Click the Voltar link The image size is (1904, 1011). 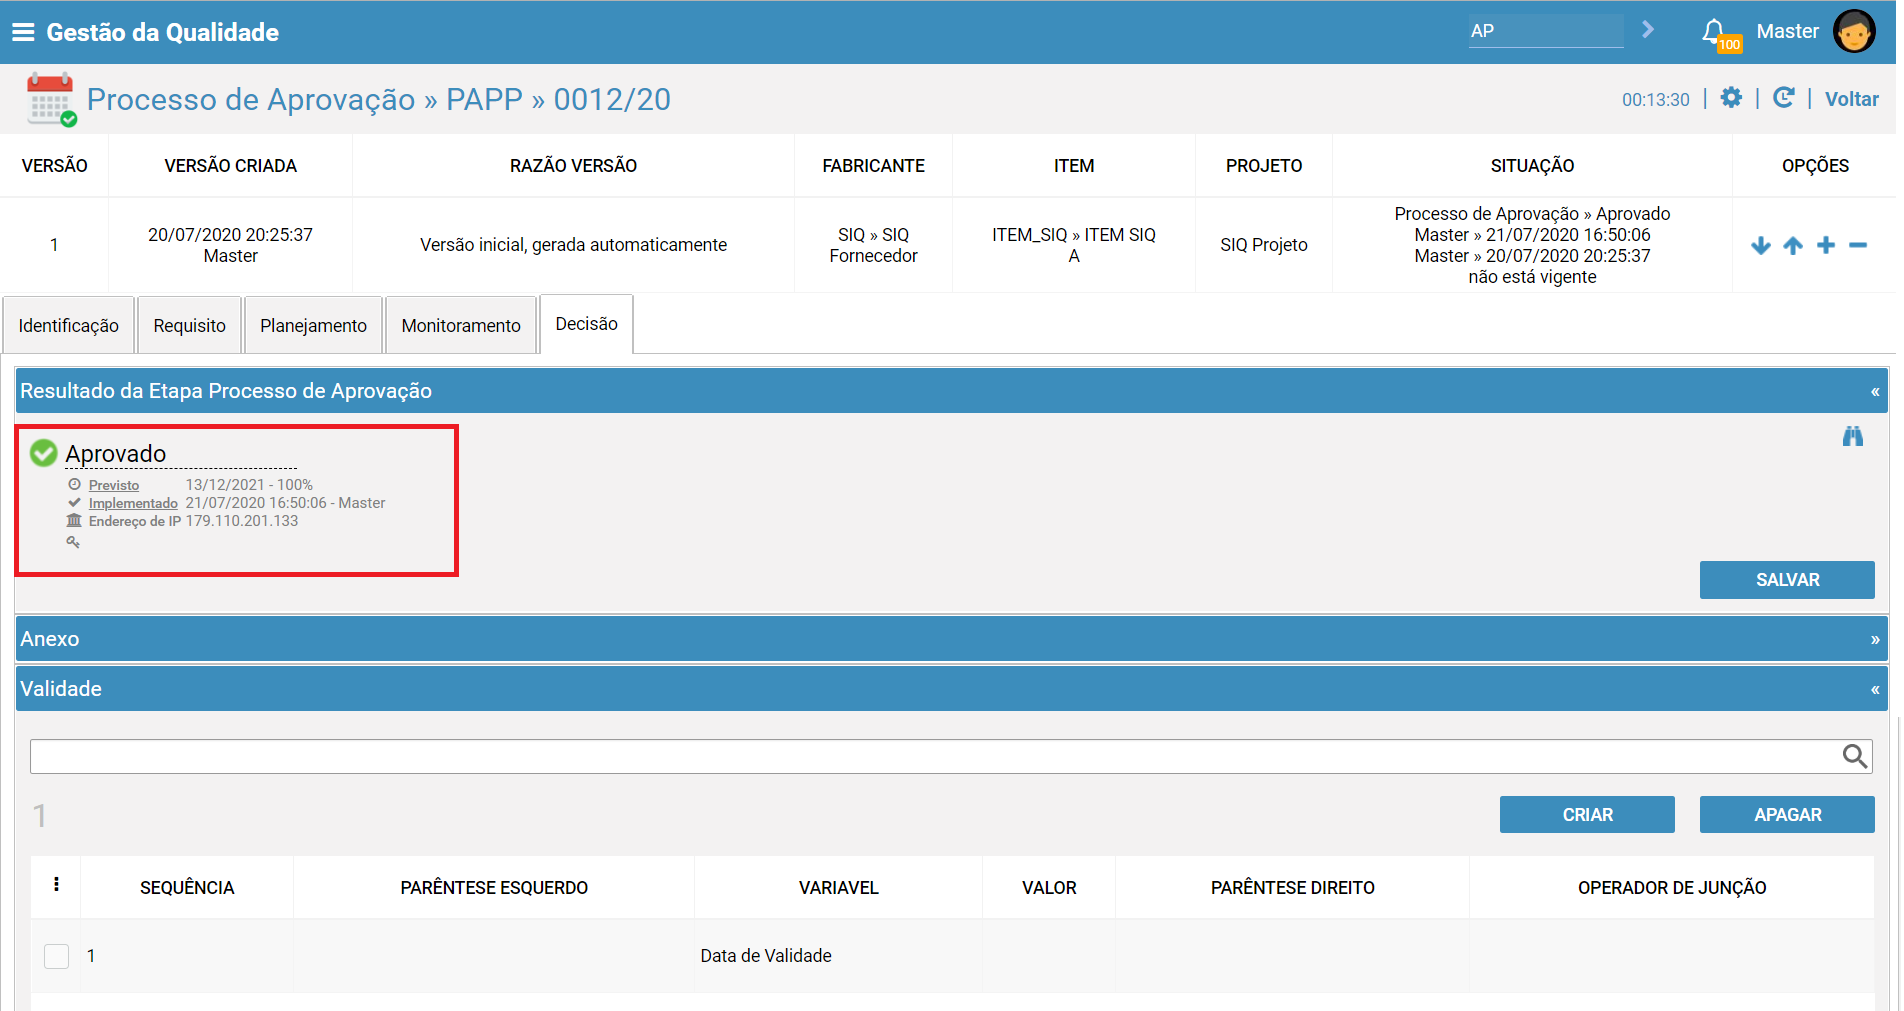tap(1851, 99)
